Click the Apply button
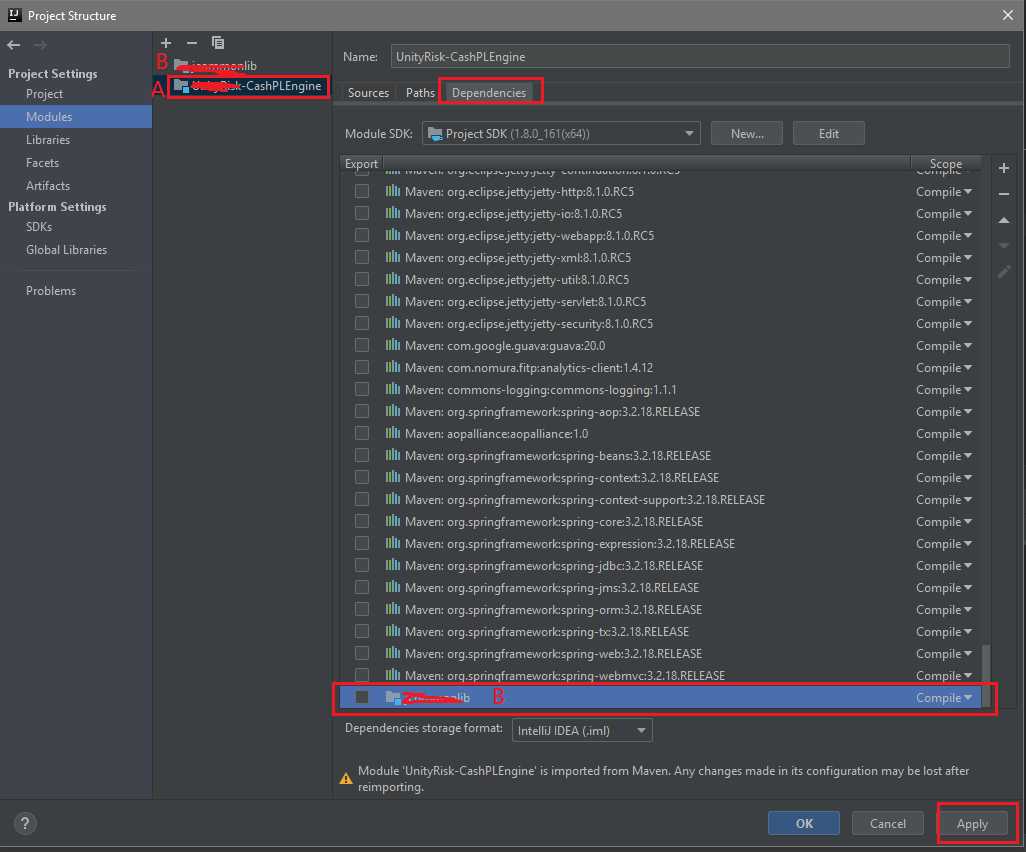This screenshot has width=1026, height=853. [972, 824]
